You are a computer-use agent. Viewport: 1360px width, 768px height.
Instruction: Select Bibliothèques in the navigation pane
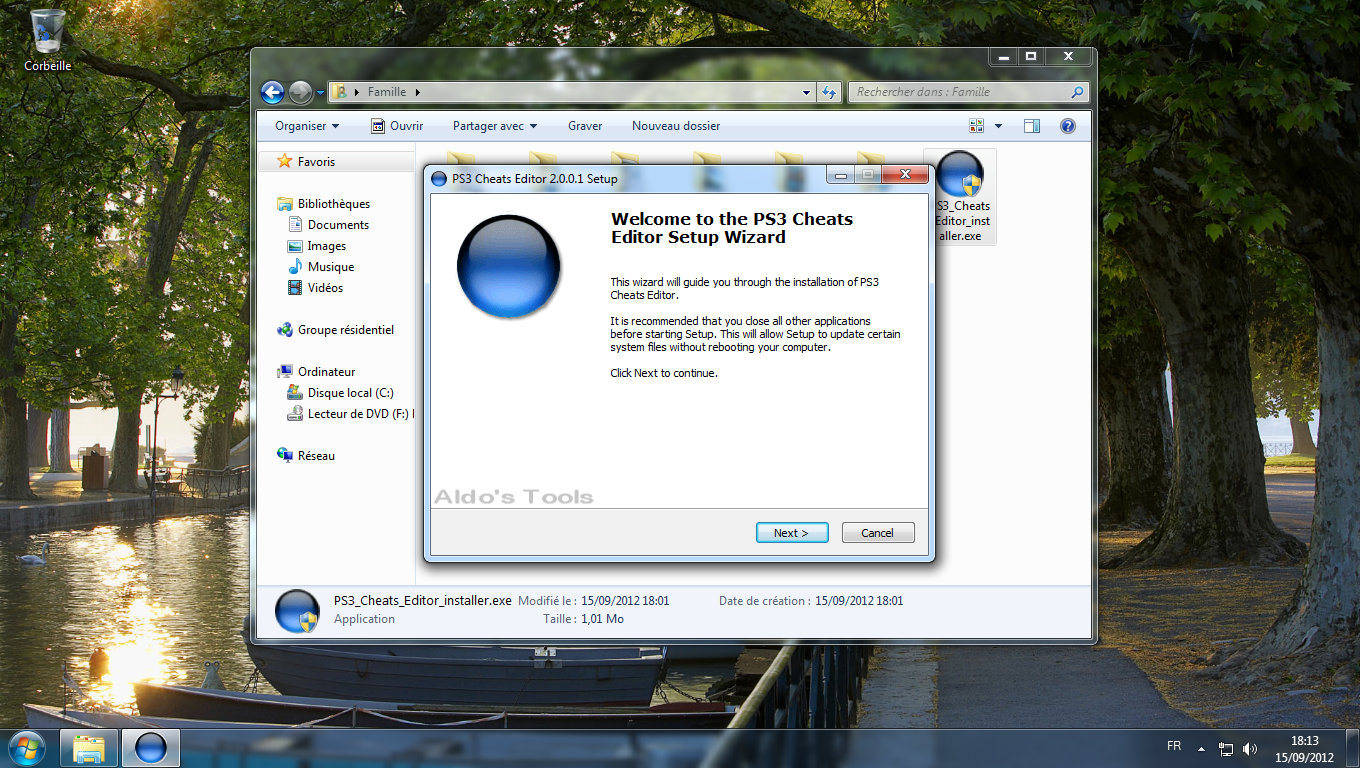(x=334, y=204)
